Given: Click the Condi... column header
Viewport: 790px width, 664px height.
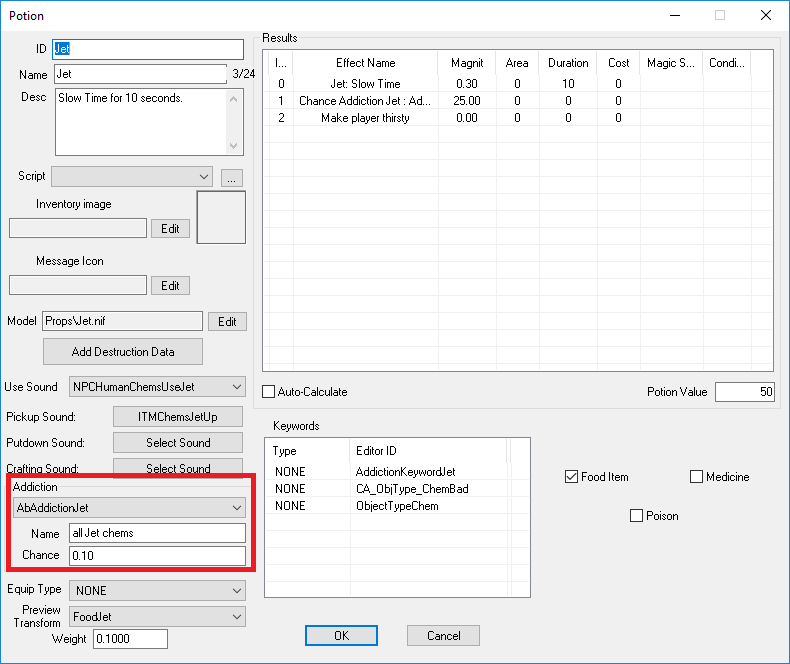Looking at the screenshot, I should (x=727, y=63).
